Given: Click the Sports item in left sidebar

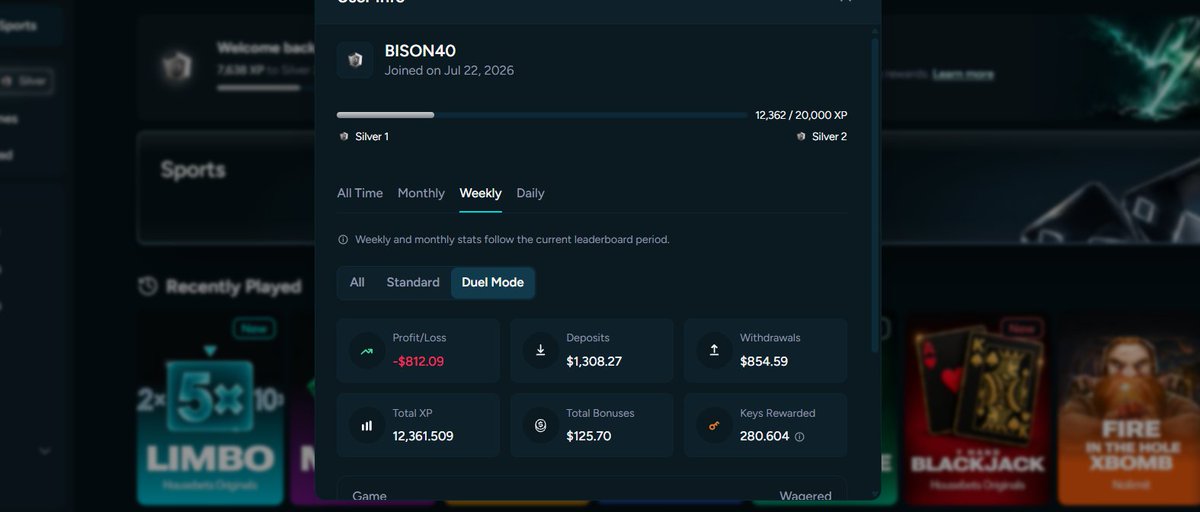Looking at the screenshot, I should coord(30,25).
